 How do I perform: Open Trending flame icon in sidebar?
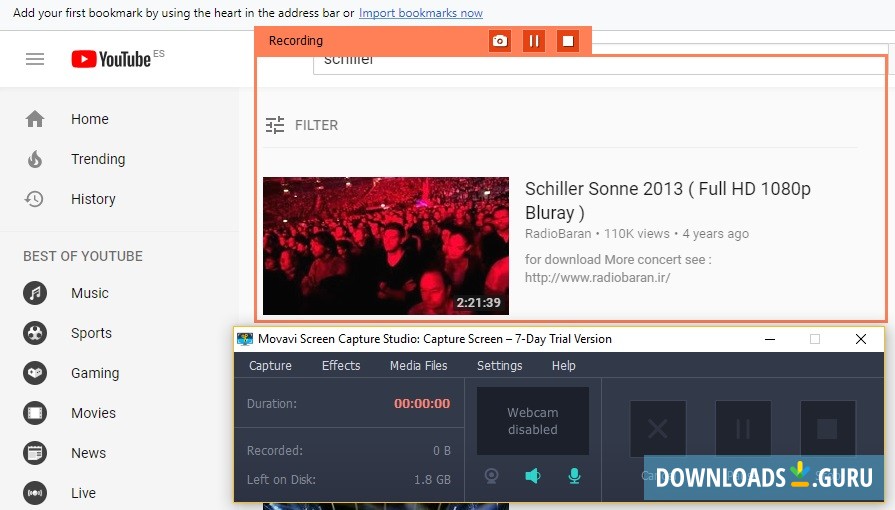coord(35,159)
